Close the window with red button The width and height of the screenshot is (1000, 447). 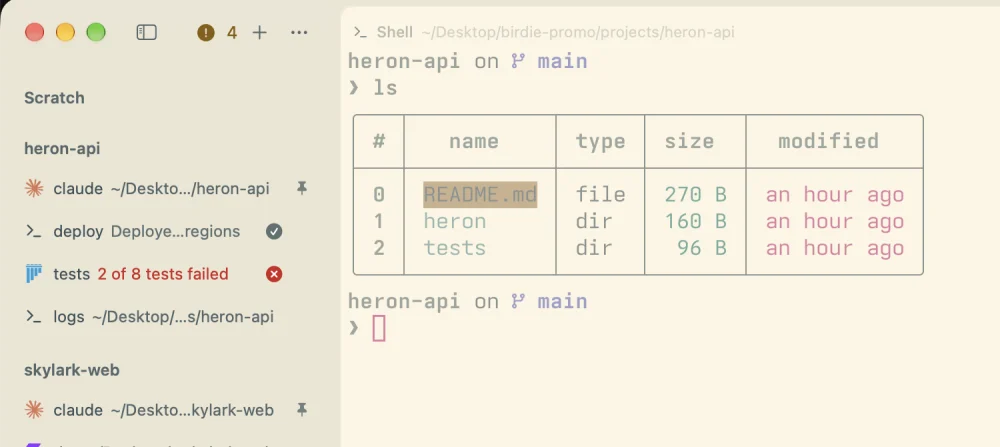(34, 32)
